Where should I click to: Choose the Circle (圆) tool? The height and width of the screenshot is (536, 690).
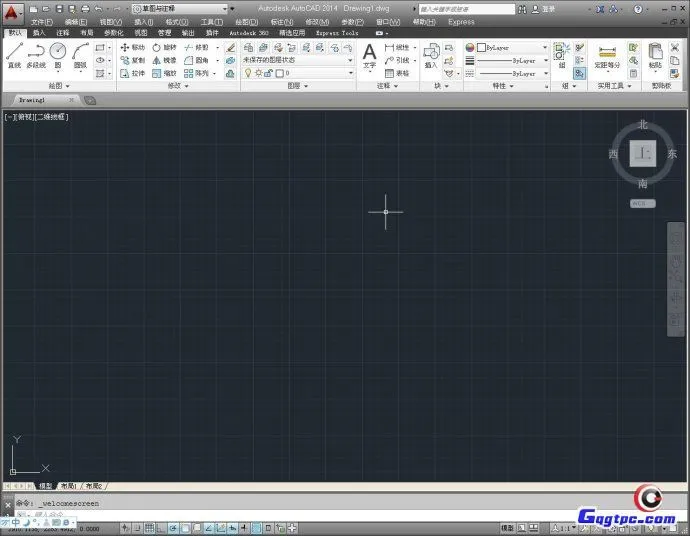pyautogui.click(x=58, y=53)
